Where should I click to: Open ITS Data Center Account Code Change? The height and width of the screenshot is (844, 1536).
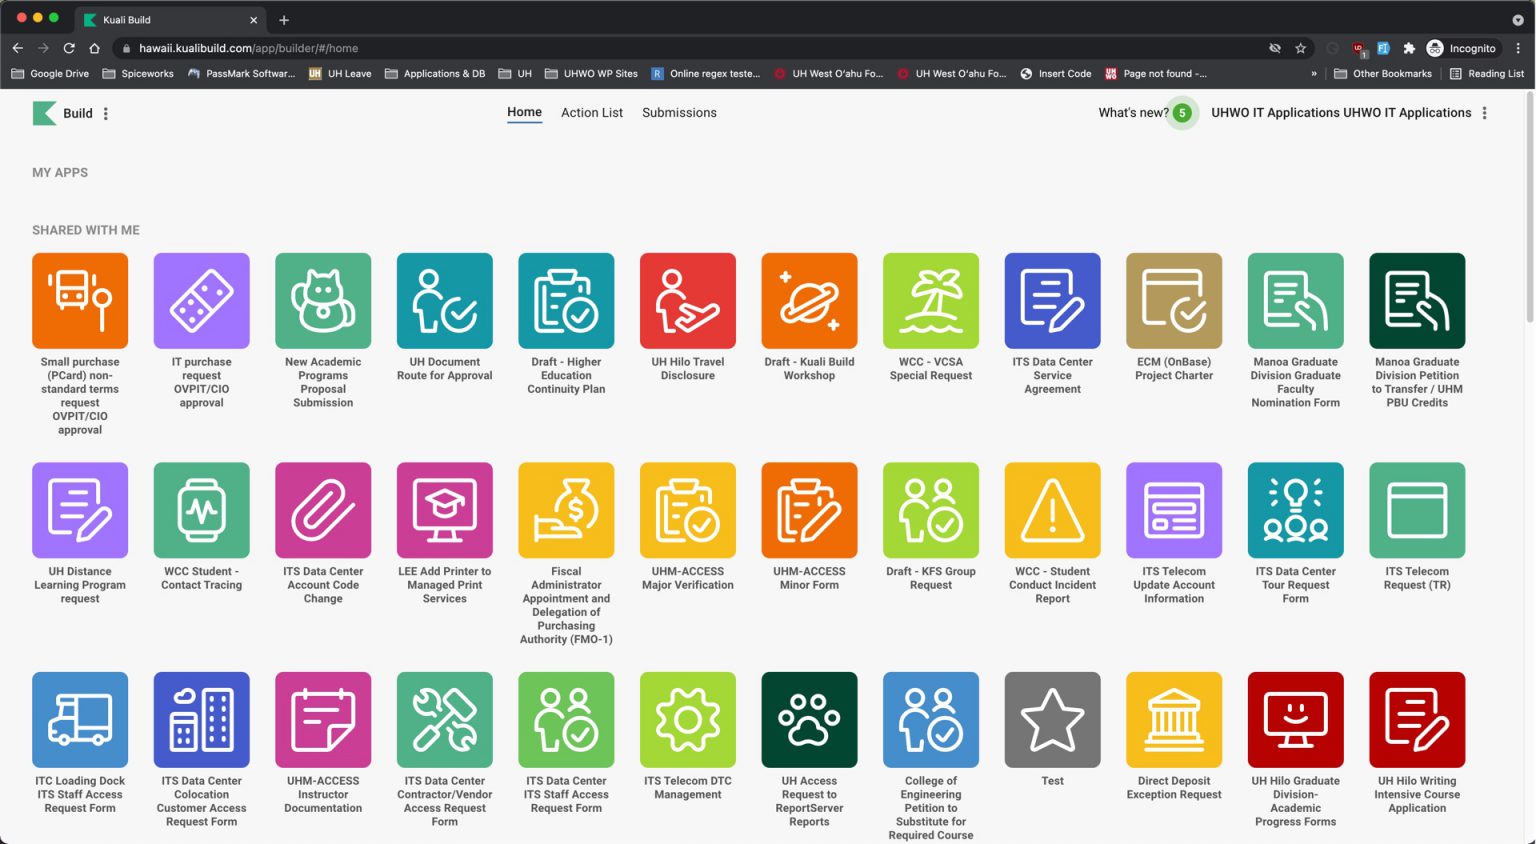323,510
